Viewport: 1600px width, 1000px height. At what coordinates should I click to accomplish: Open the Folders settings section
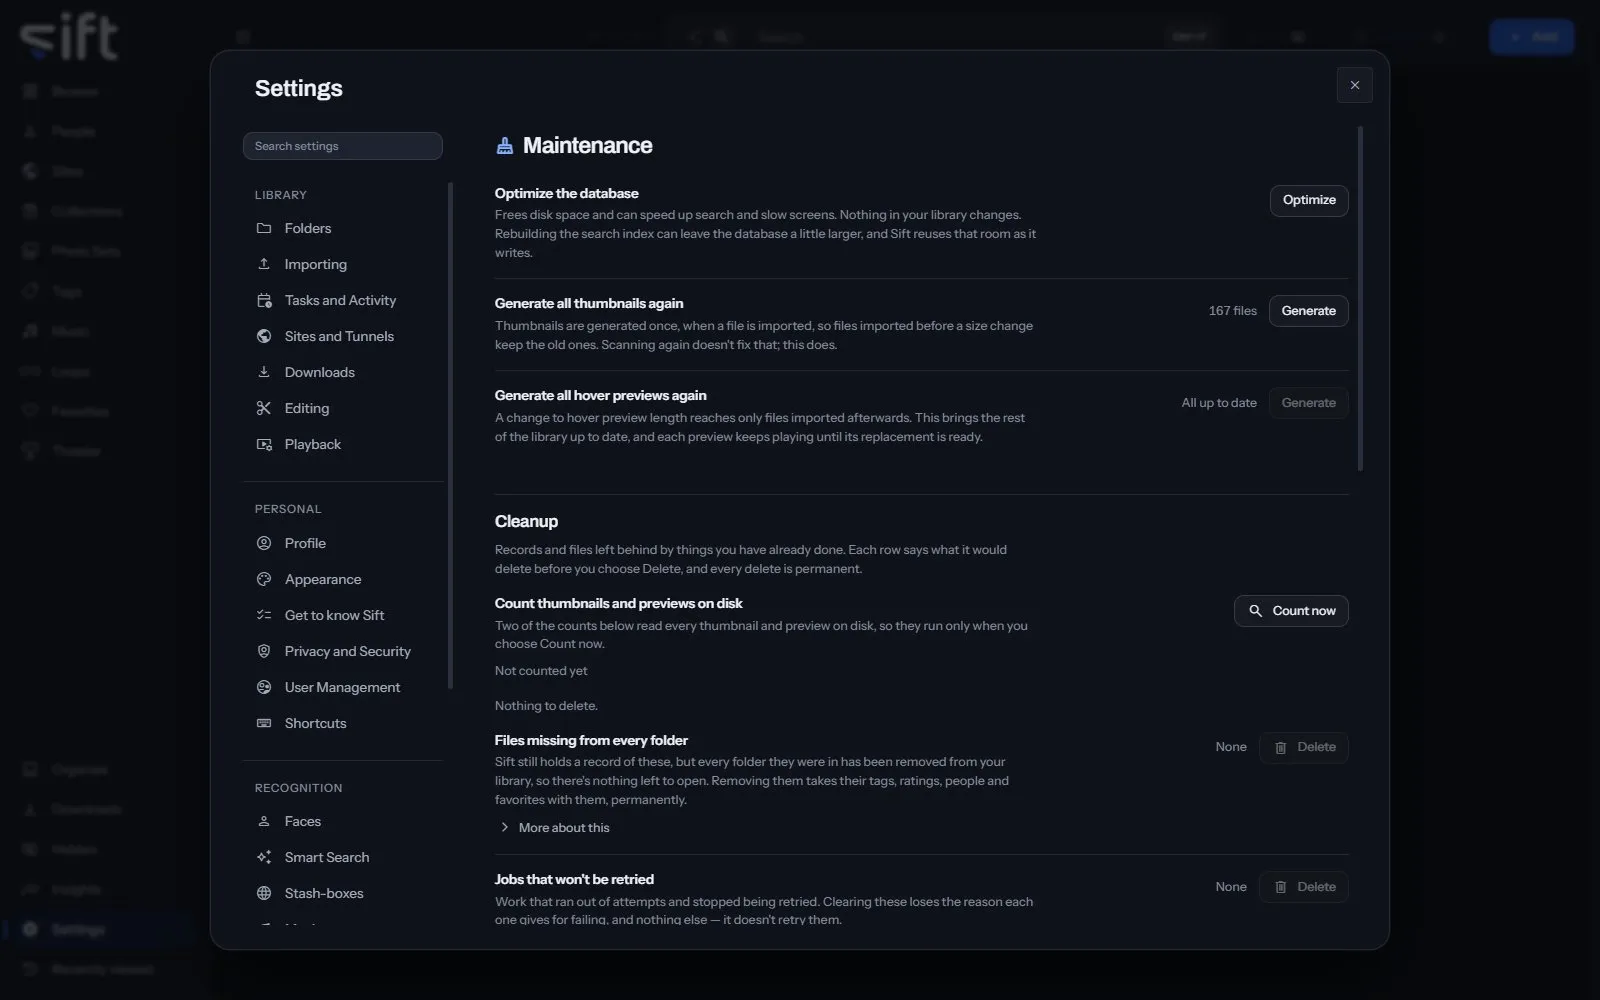click(x=343, y=228)
